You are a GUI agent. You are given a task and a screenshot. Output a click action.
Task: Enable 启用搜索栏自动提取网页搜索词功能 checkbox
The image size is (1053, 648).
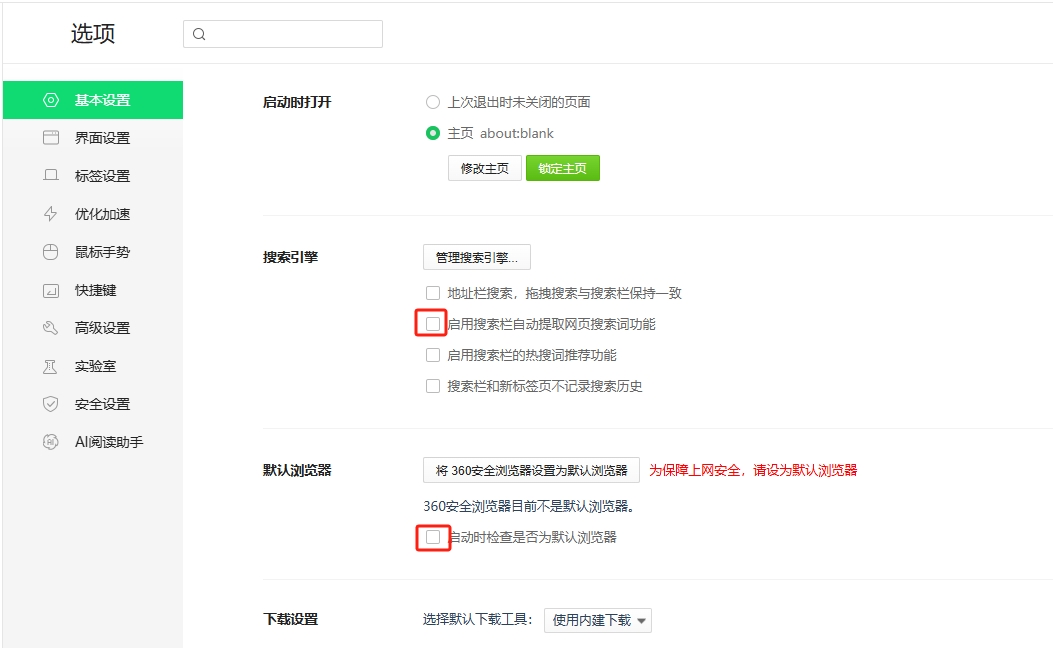[433, 324]
